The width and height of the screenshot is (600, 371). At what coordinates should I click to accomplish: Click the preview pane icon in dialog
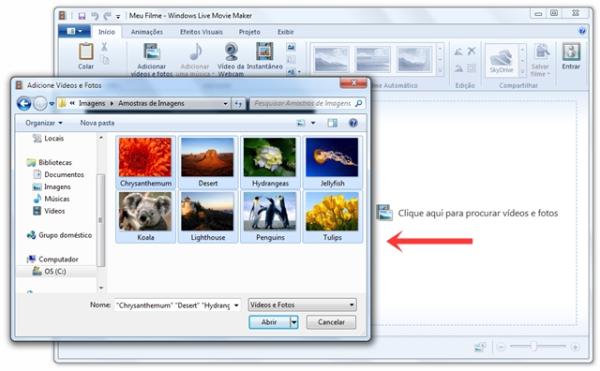click(333, 123)
